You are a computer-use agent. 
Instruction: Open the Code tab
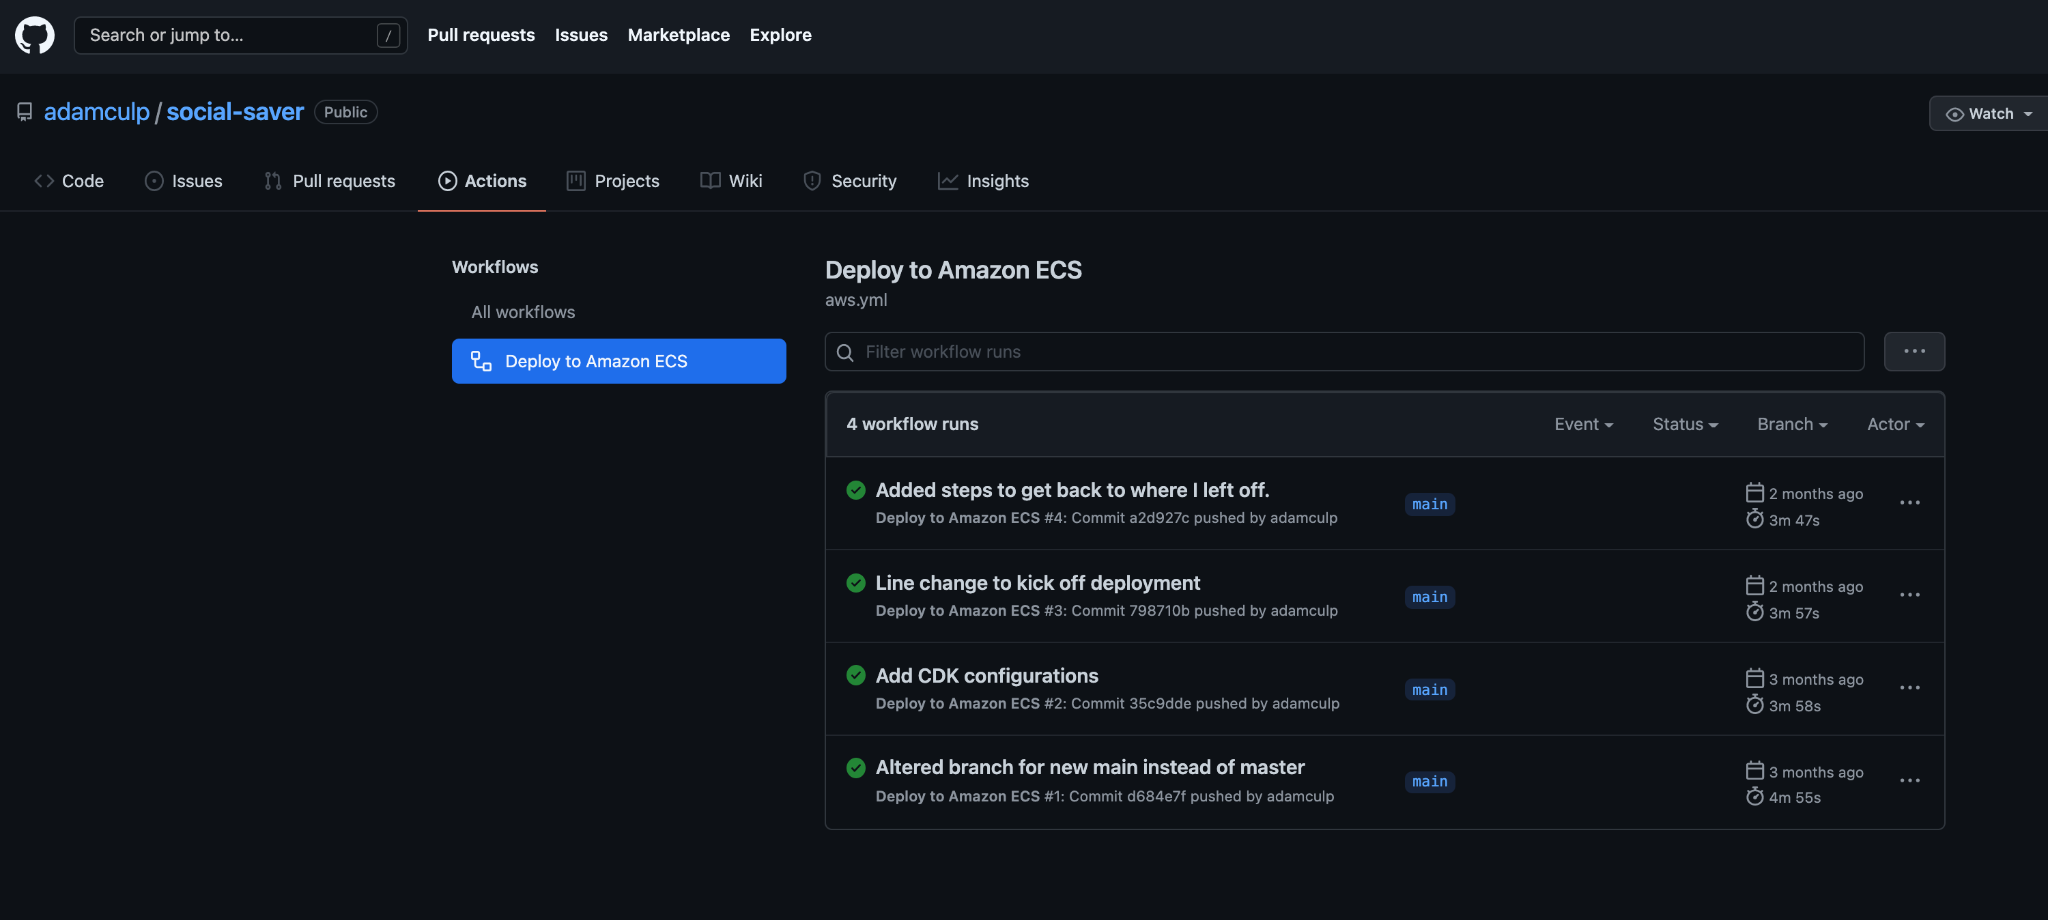69,181
